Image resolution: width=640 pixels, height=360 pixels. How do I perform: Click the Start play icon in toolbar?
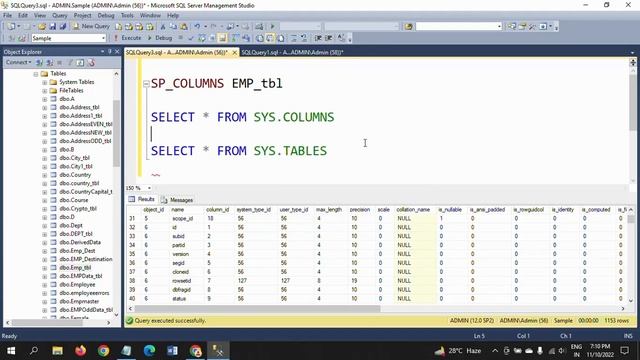point(272,27)
